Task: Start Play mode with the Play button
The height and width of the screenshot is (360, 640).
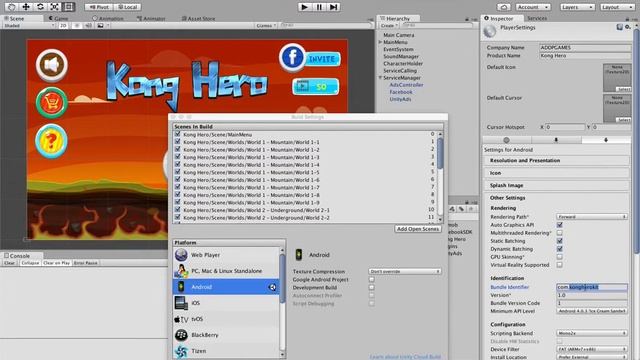Action: point(304,7)
